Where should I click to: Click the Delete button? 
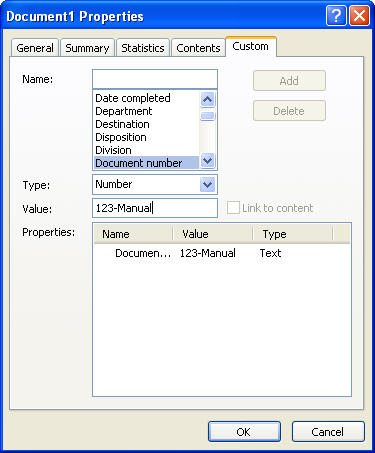[289, 111]
